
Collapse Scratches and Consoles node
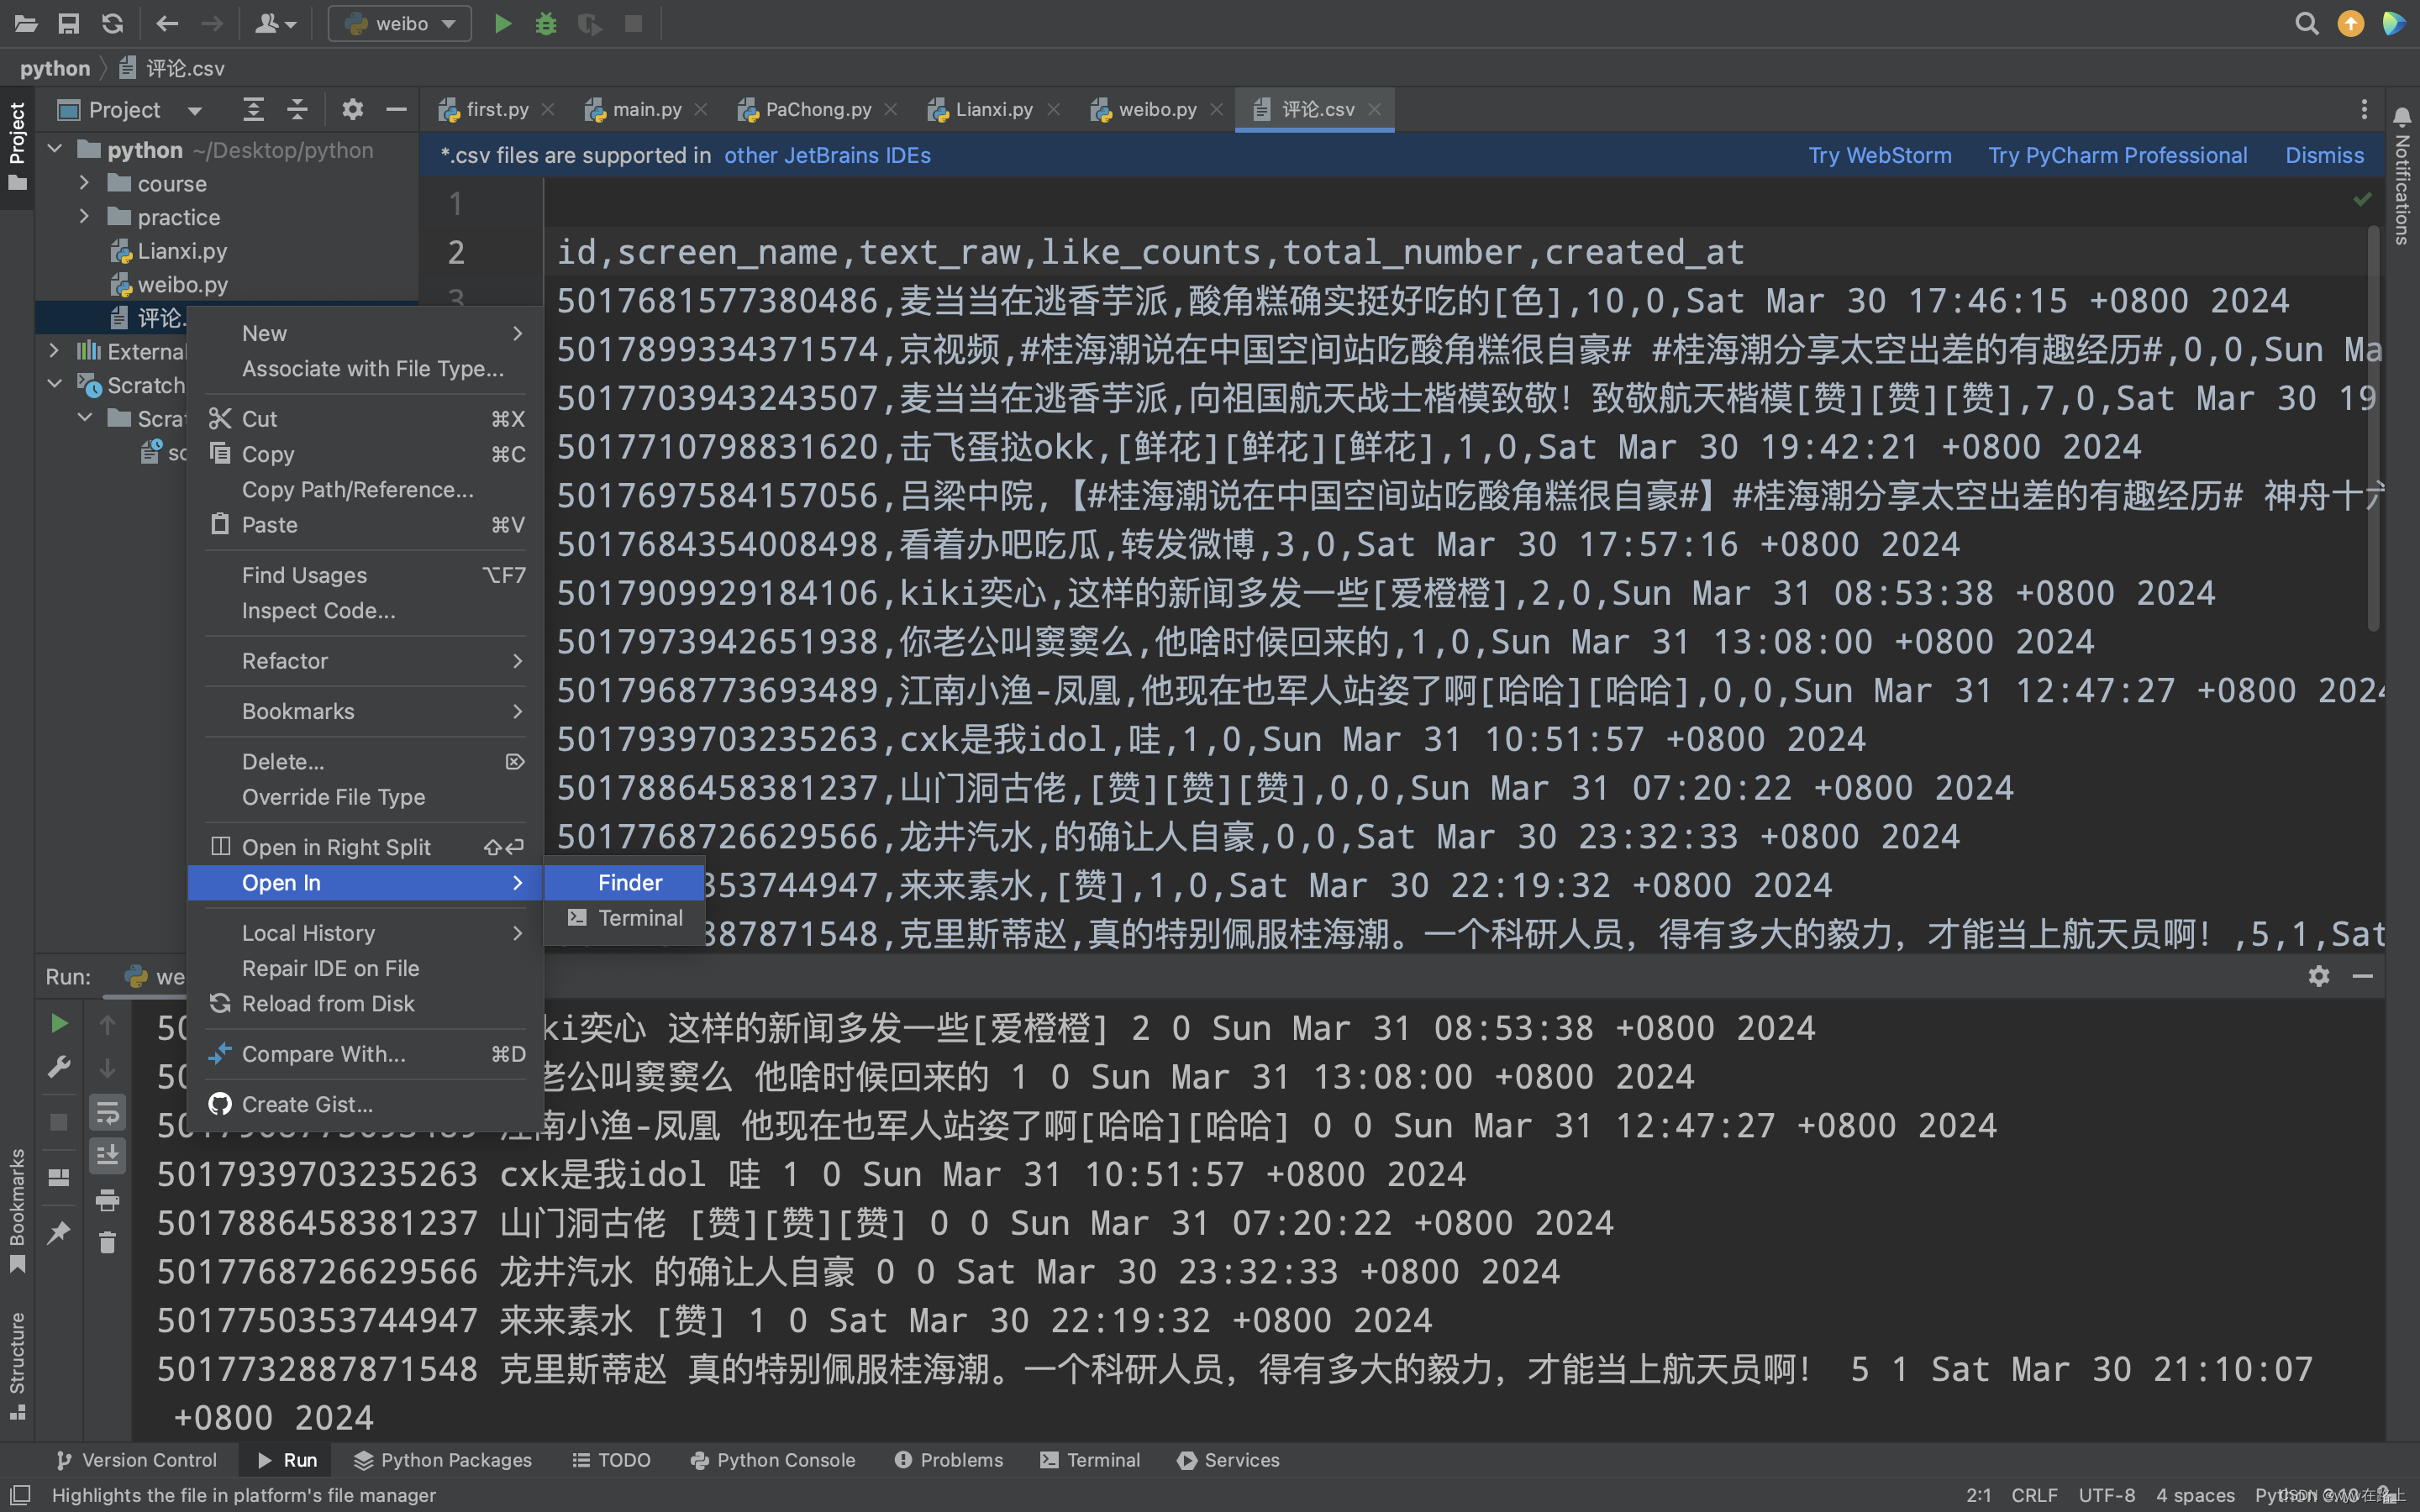[55, 384]
